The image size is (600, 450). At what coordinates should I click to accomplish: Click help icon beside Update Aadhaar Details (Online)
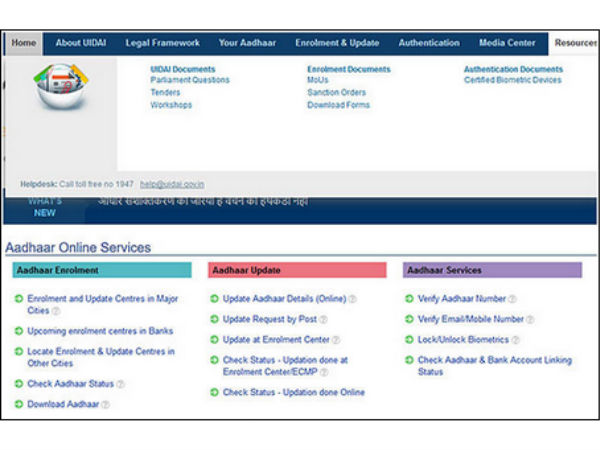(352, 299)
